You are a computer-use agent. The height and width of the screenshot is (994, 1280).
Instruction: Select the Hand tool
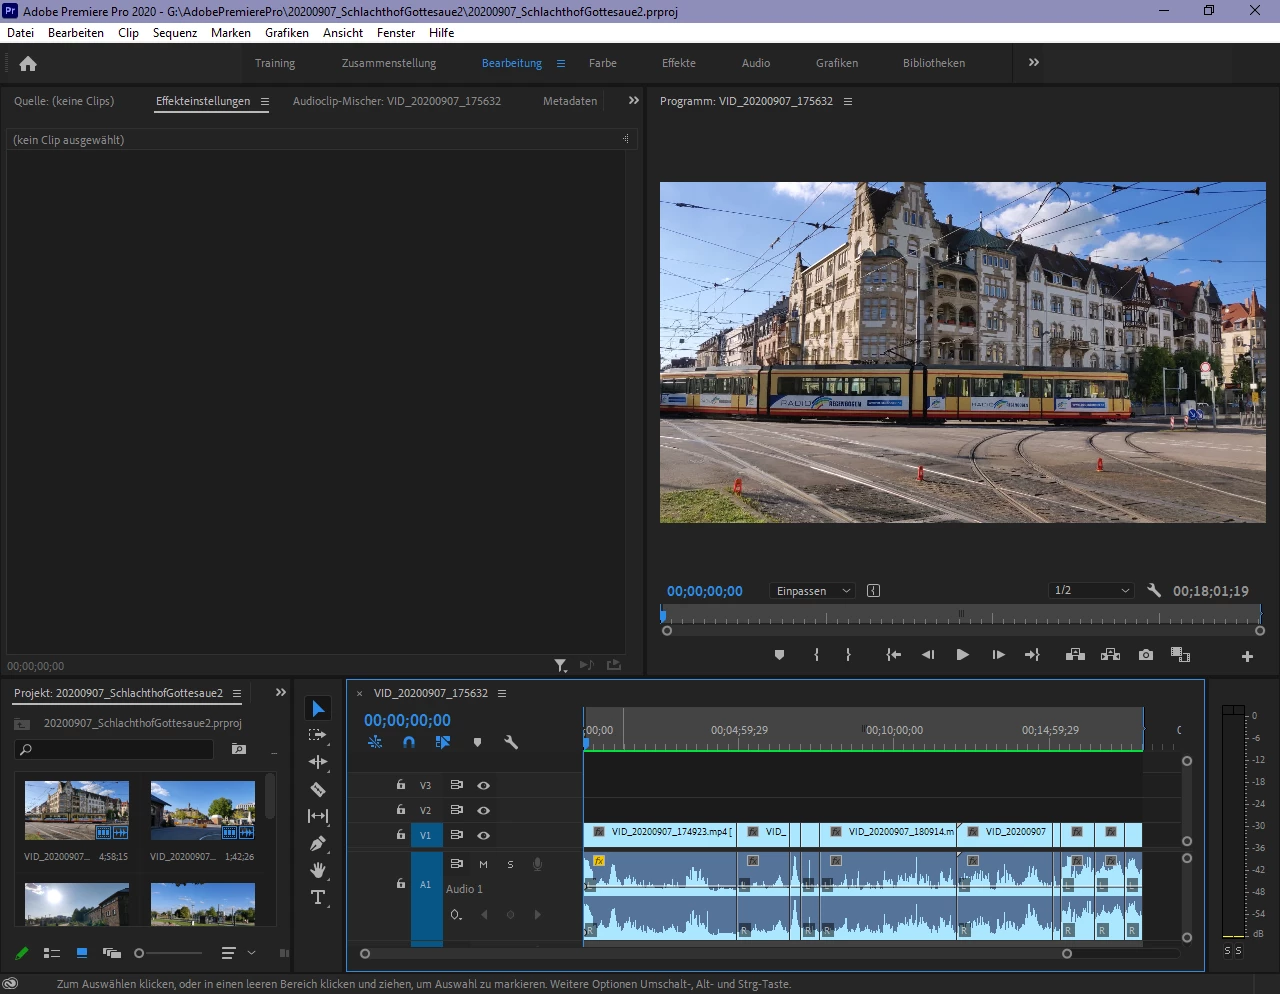318,870
